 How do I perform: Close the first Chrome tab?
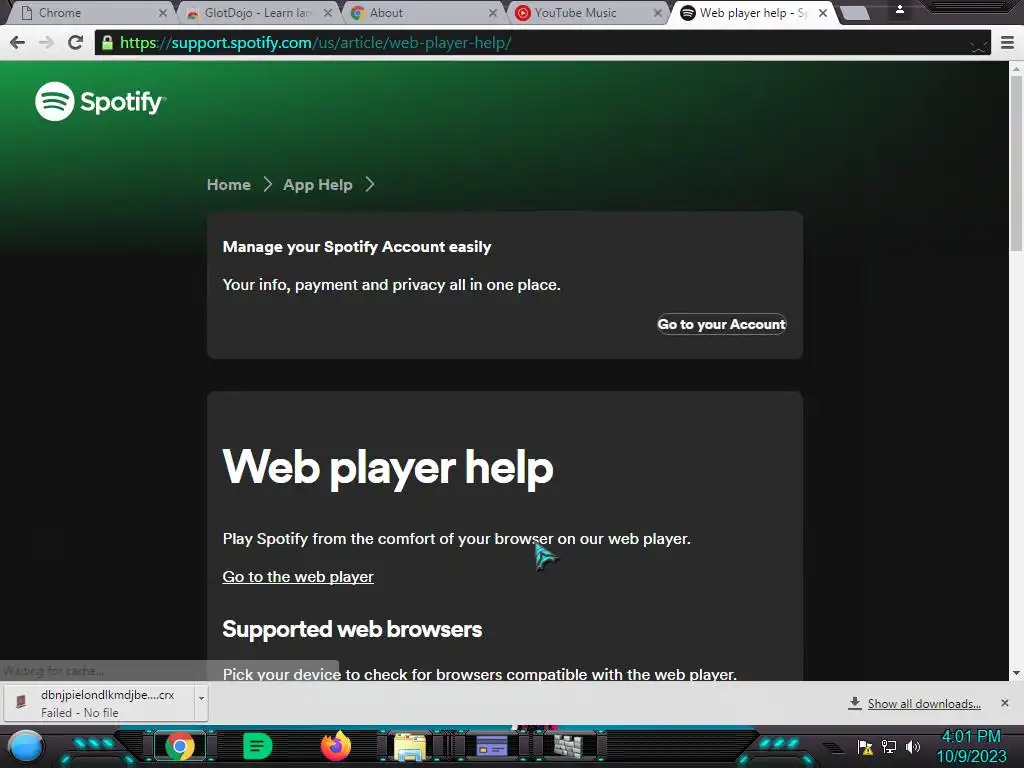pyautogui.click(x=163, y=13)
